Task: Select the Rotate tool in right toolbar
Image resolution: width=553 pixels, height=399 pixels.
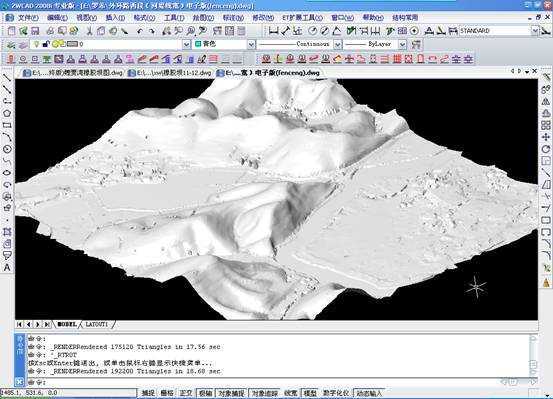Action: (x=546, y=149)
